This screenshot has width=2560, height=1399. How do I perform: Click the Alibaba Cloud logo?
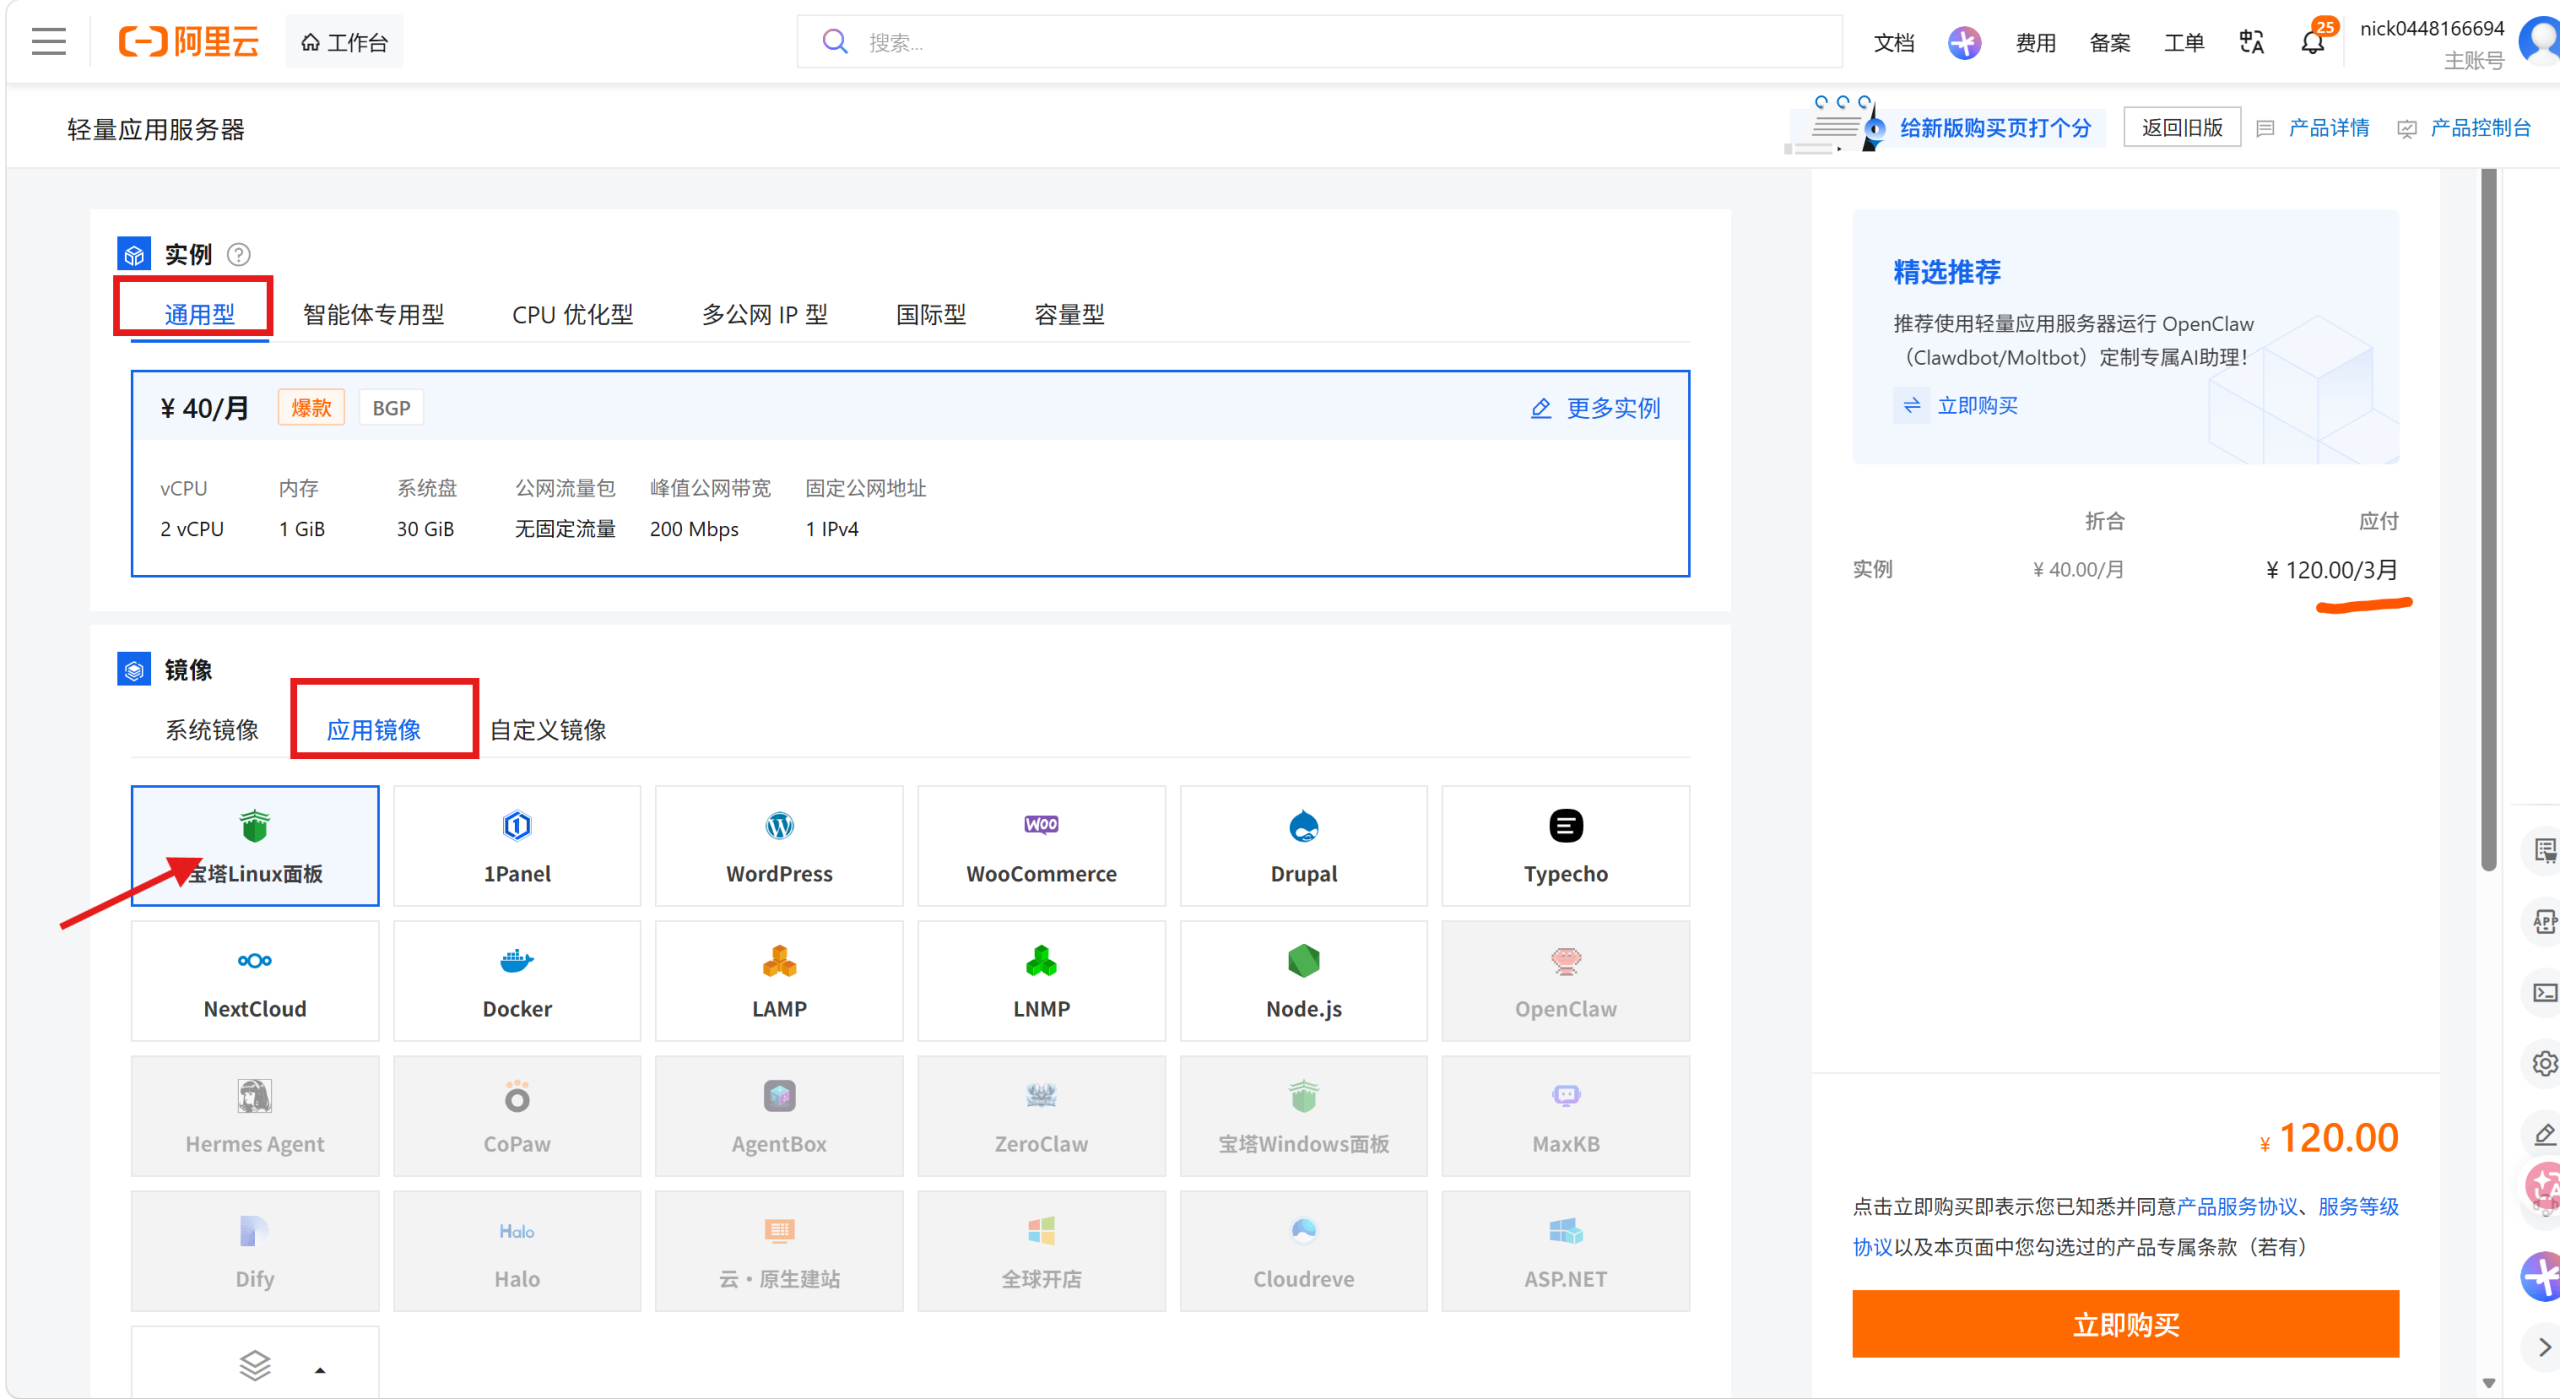pyautogui.click(x=189, y=42)
